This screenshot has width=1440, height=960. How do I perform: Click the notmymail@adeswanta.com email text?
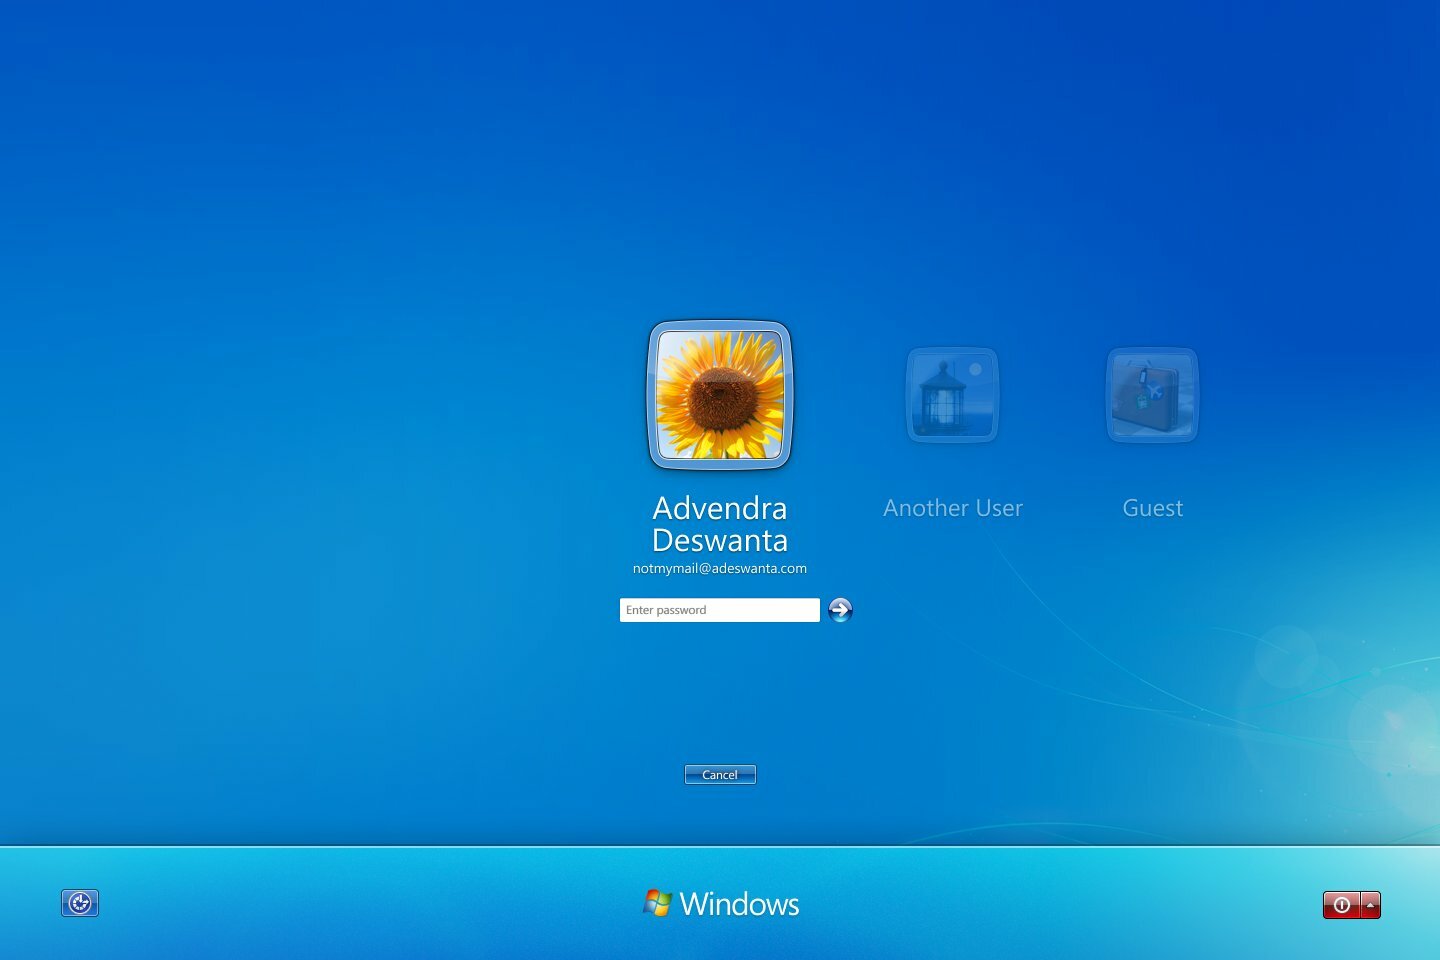(720, 568)
